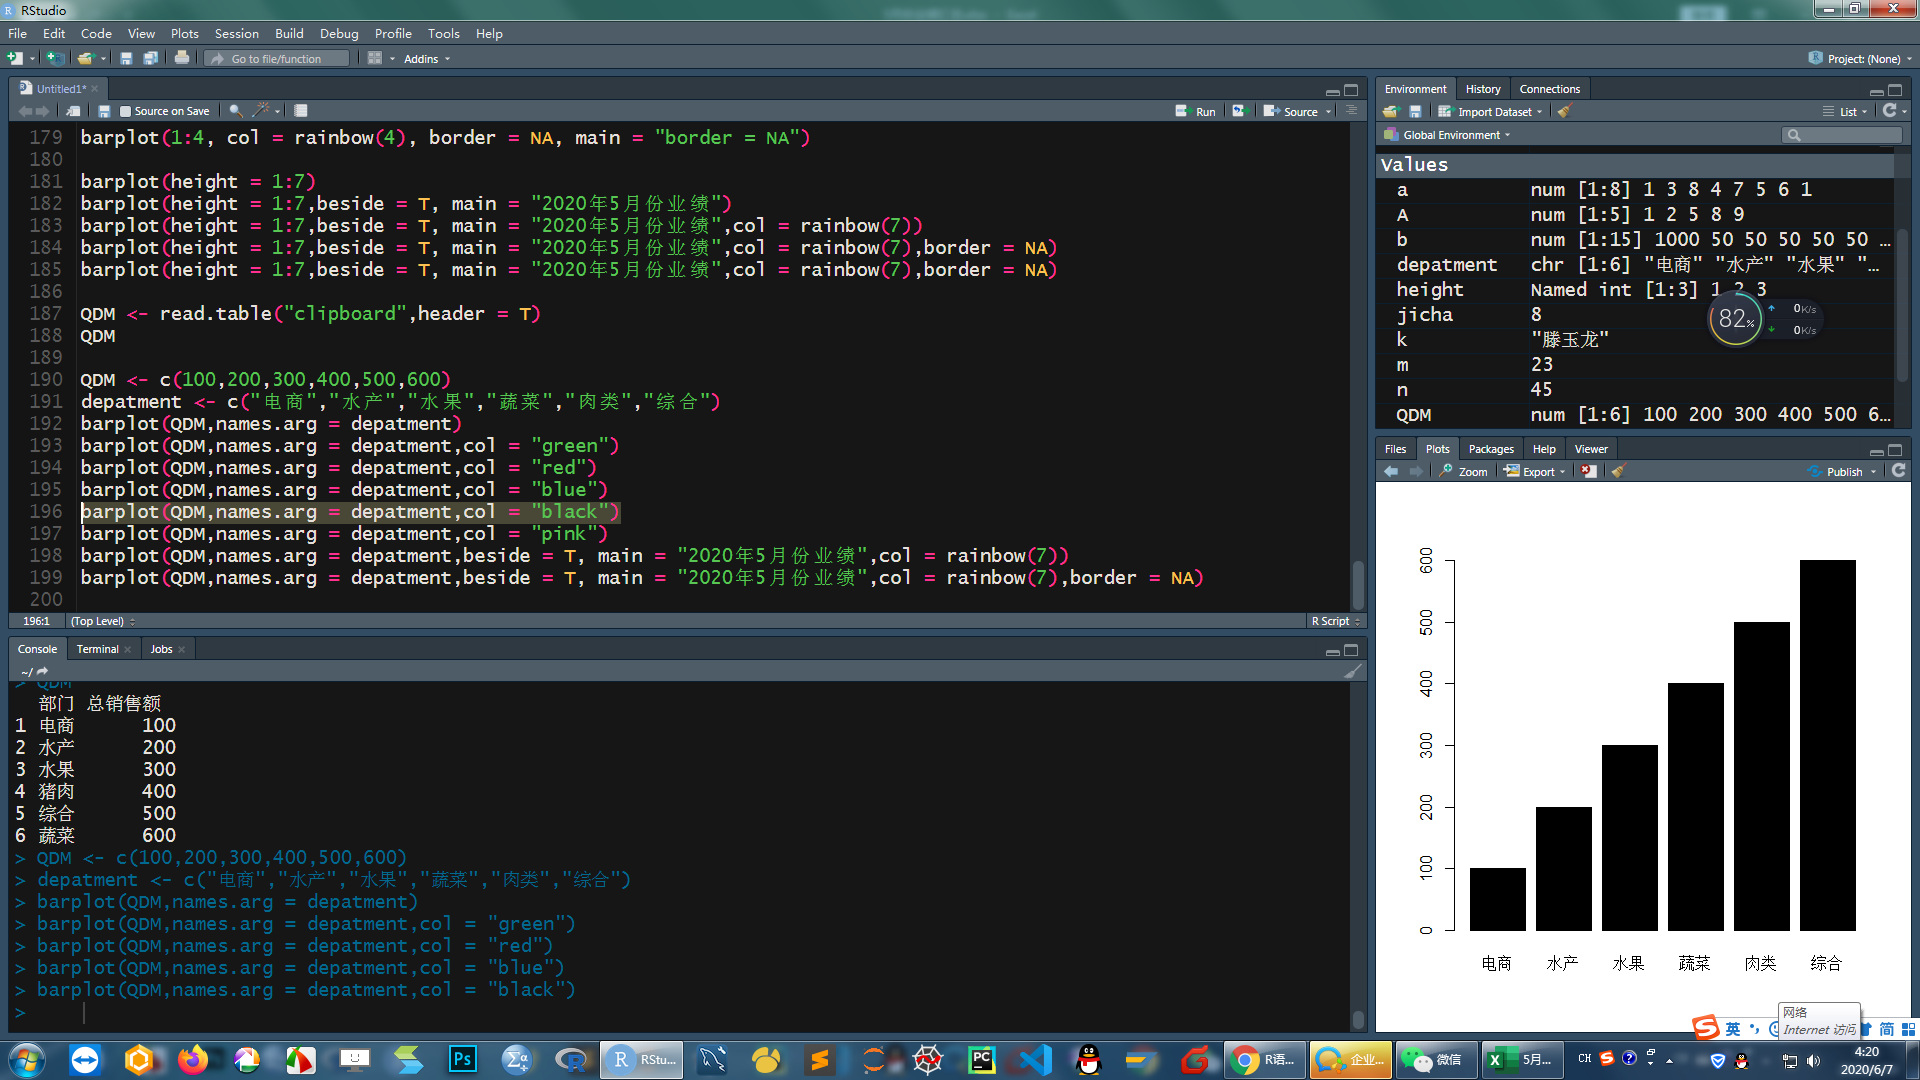This screenshot has height=1080, width=1920.
Task: Save the current script with the floppy icon
Action: [104, 111]
